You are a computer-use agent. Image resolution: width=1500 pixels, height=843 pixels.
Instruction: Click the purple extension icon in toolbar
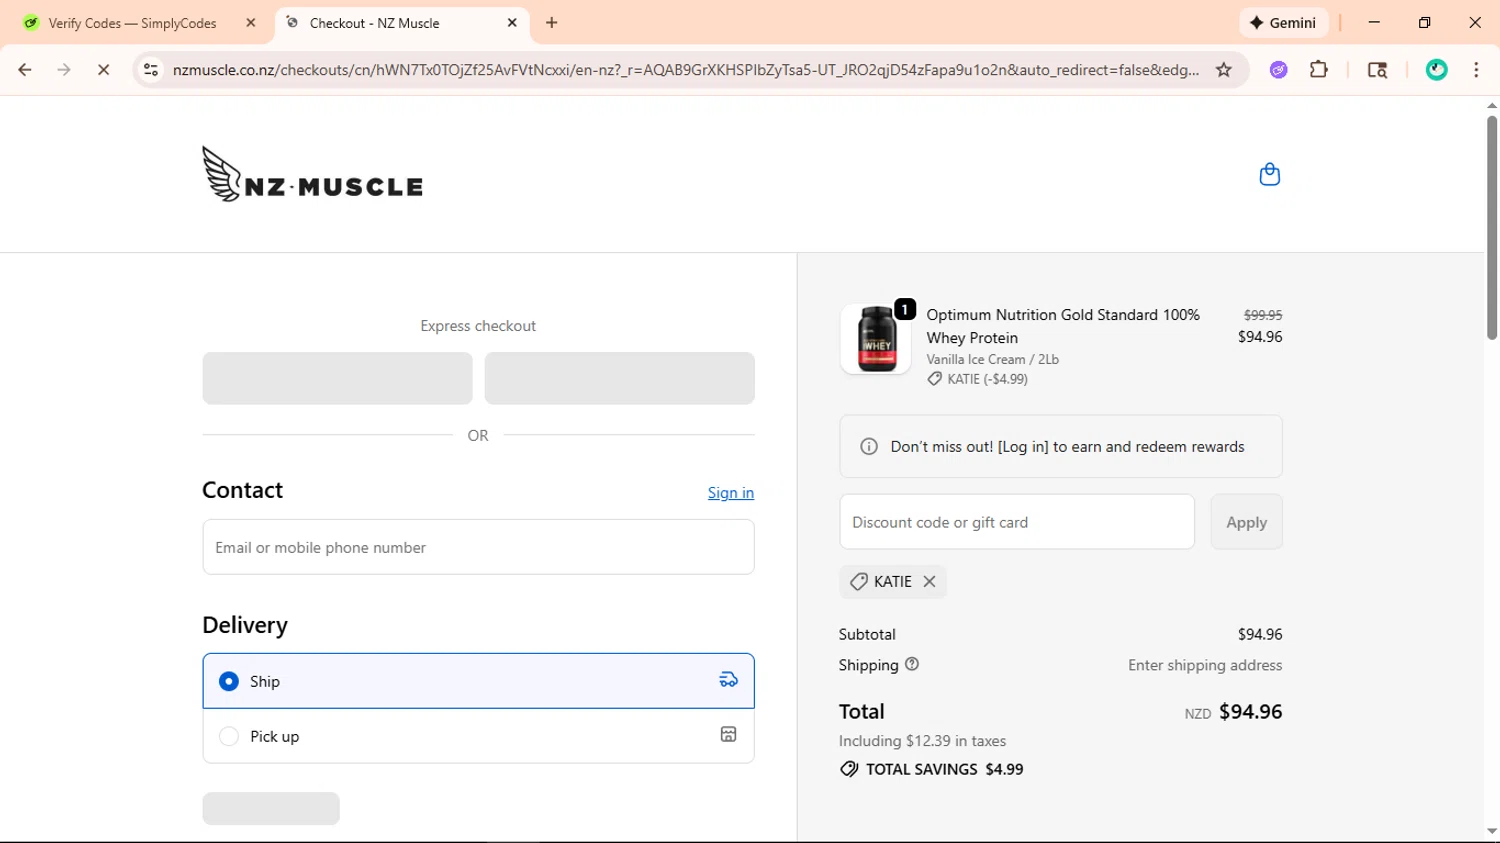1278,69
